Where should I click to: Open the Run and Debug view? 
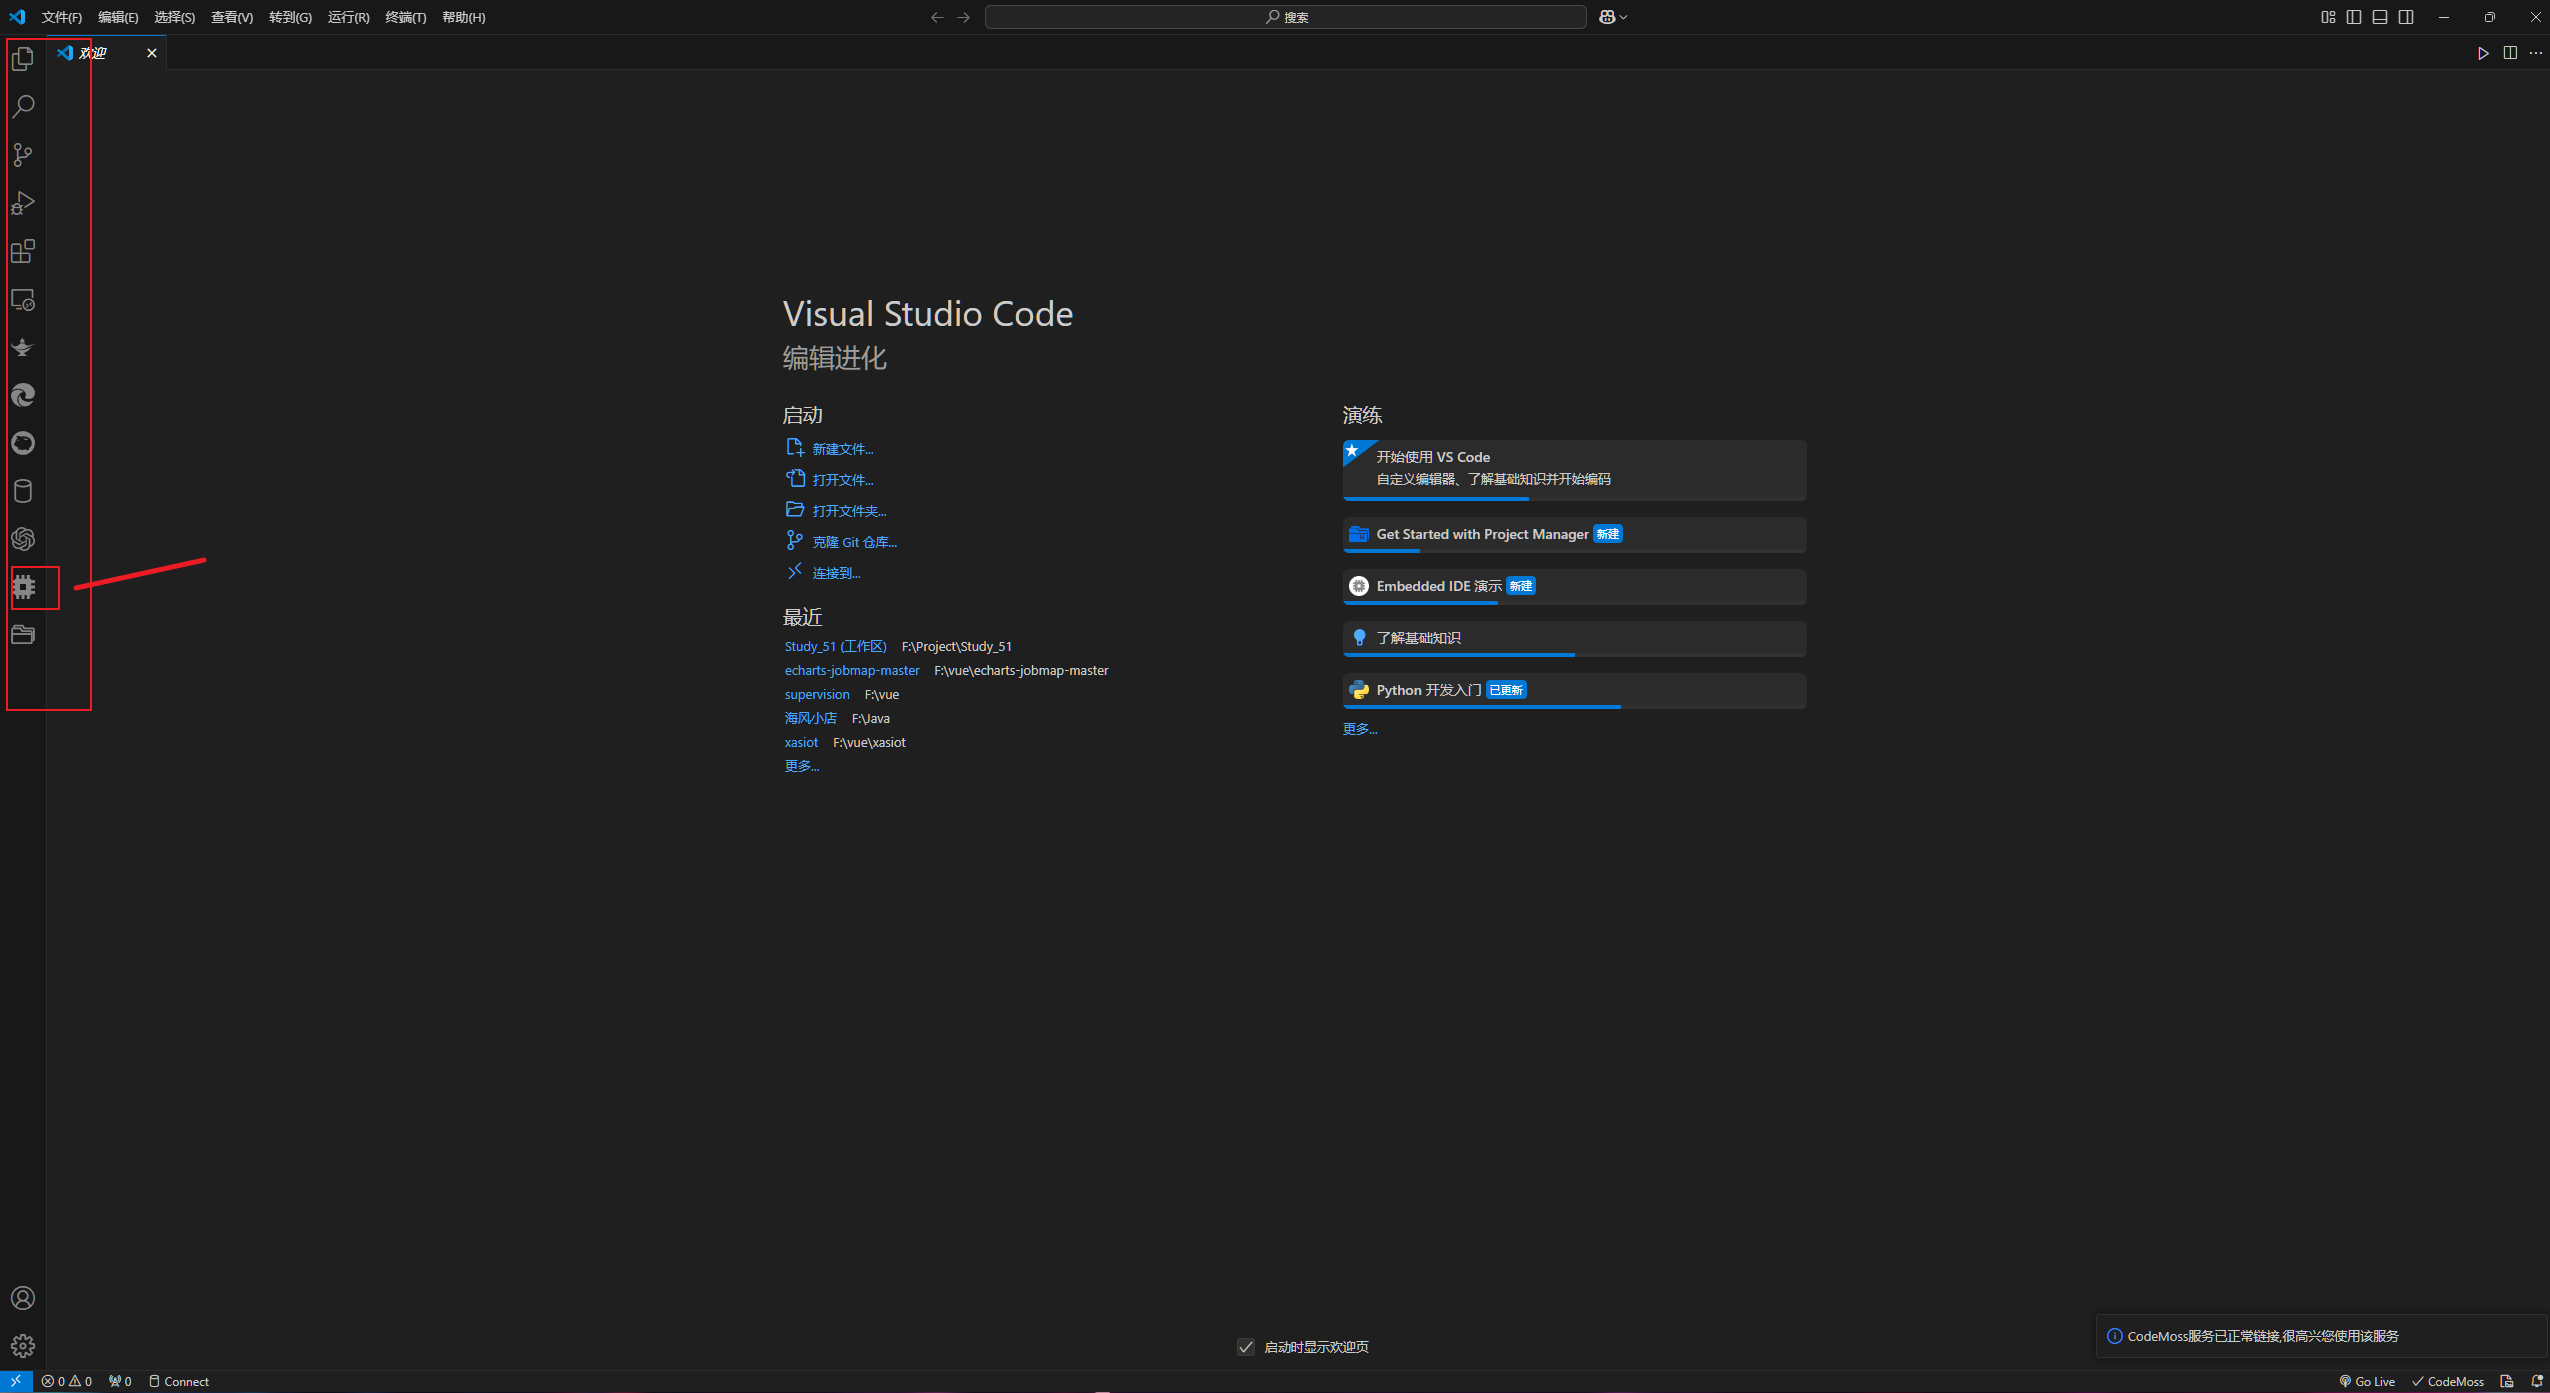[23, 203]
